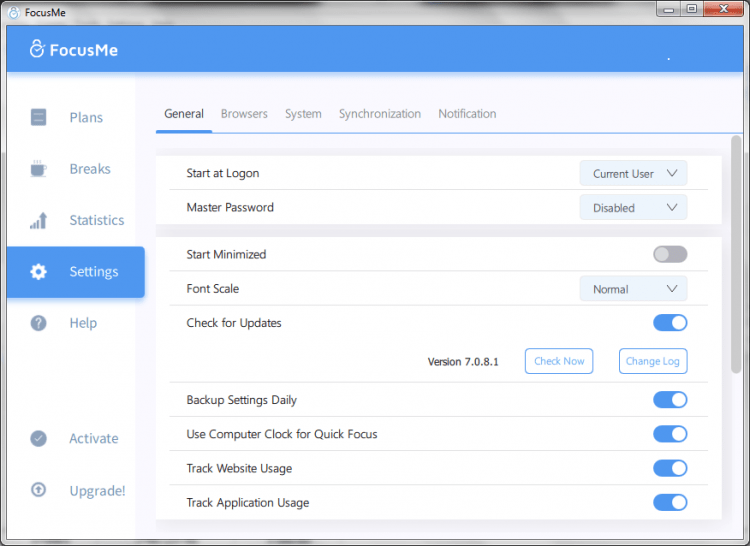Expand the Start at Logon dropdown

pyautogui.click(x=633, y=173)
